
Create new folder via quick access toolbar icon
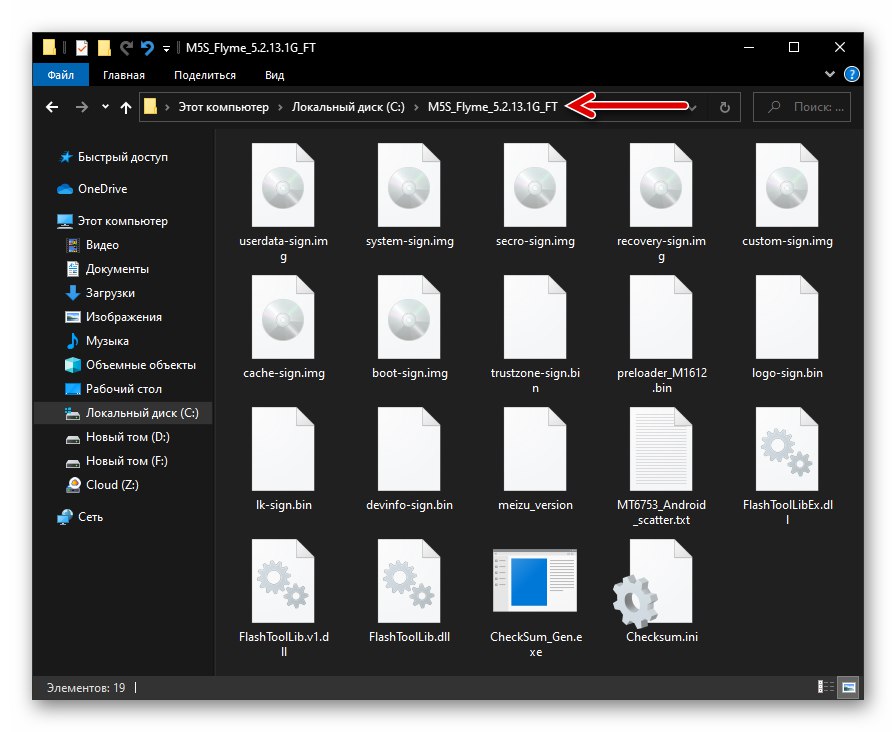pyautogui.click(x=104, y=47)
